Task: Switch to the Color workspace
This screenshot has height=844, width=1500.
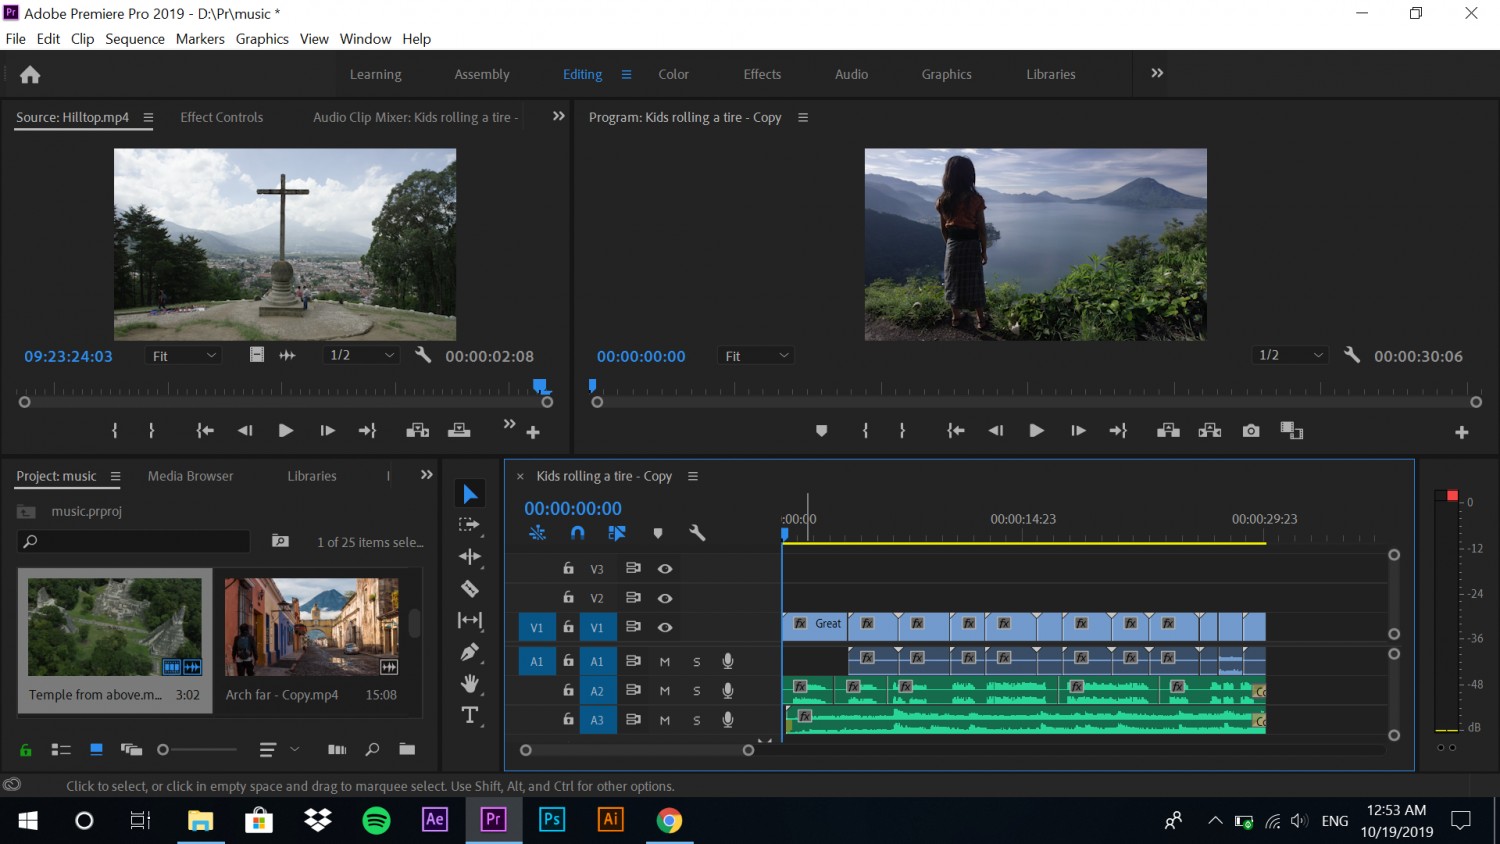Action: point(673,74)
